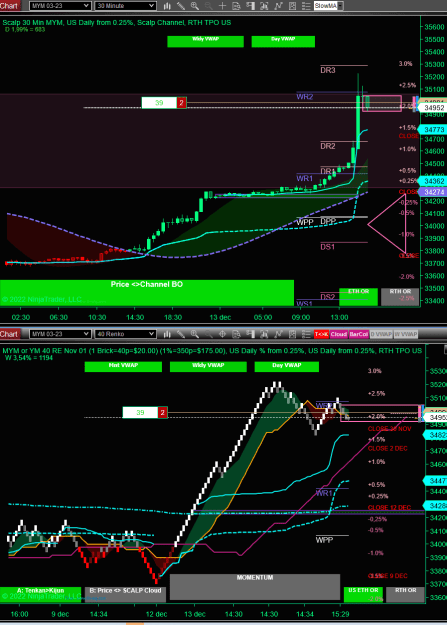Toggle Wkly VWAP button on 30 Minute chart
The height and width of the screenshot is (625, 447).
[205, 41]
